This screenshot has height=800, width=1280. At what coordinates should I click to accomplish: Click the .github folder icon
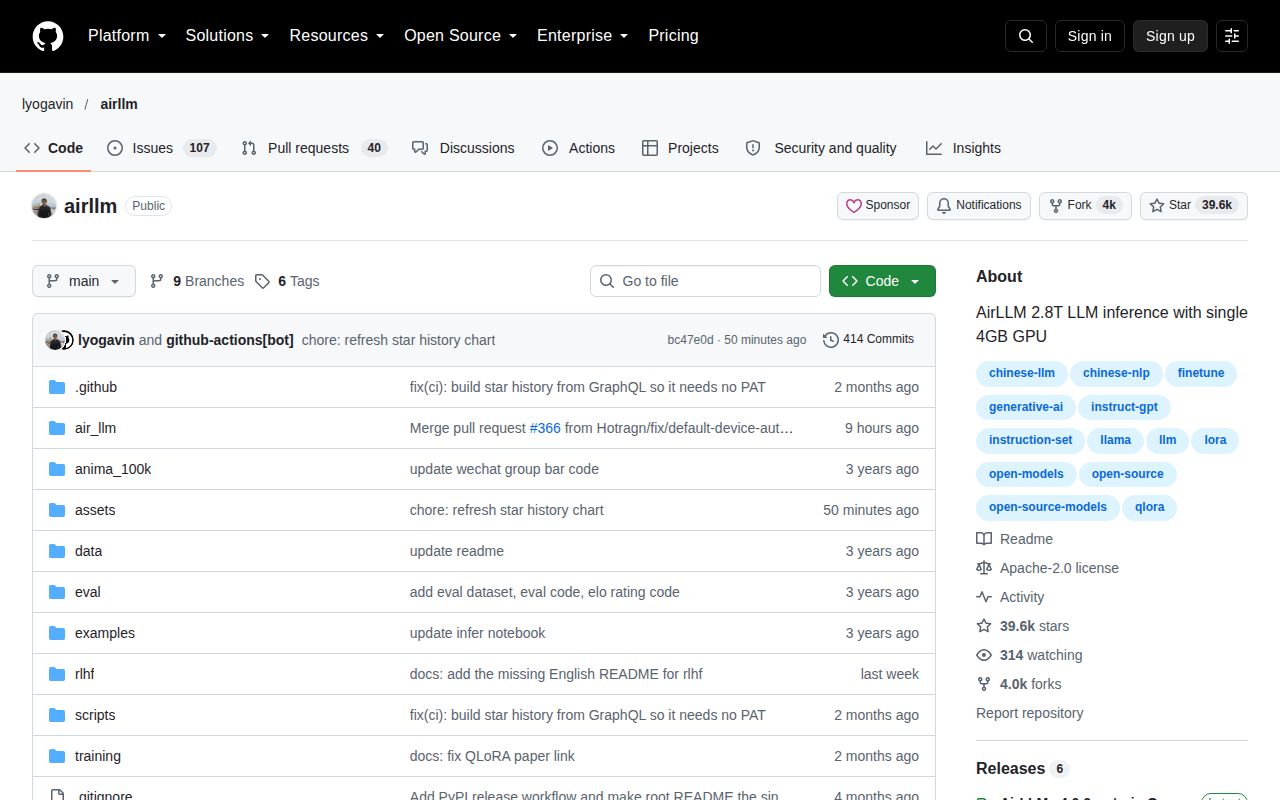pos(57,387)
